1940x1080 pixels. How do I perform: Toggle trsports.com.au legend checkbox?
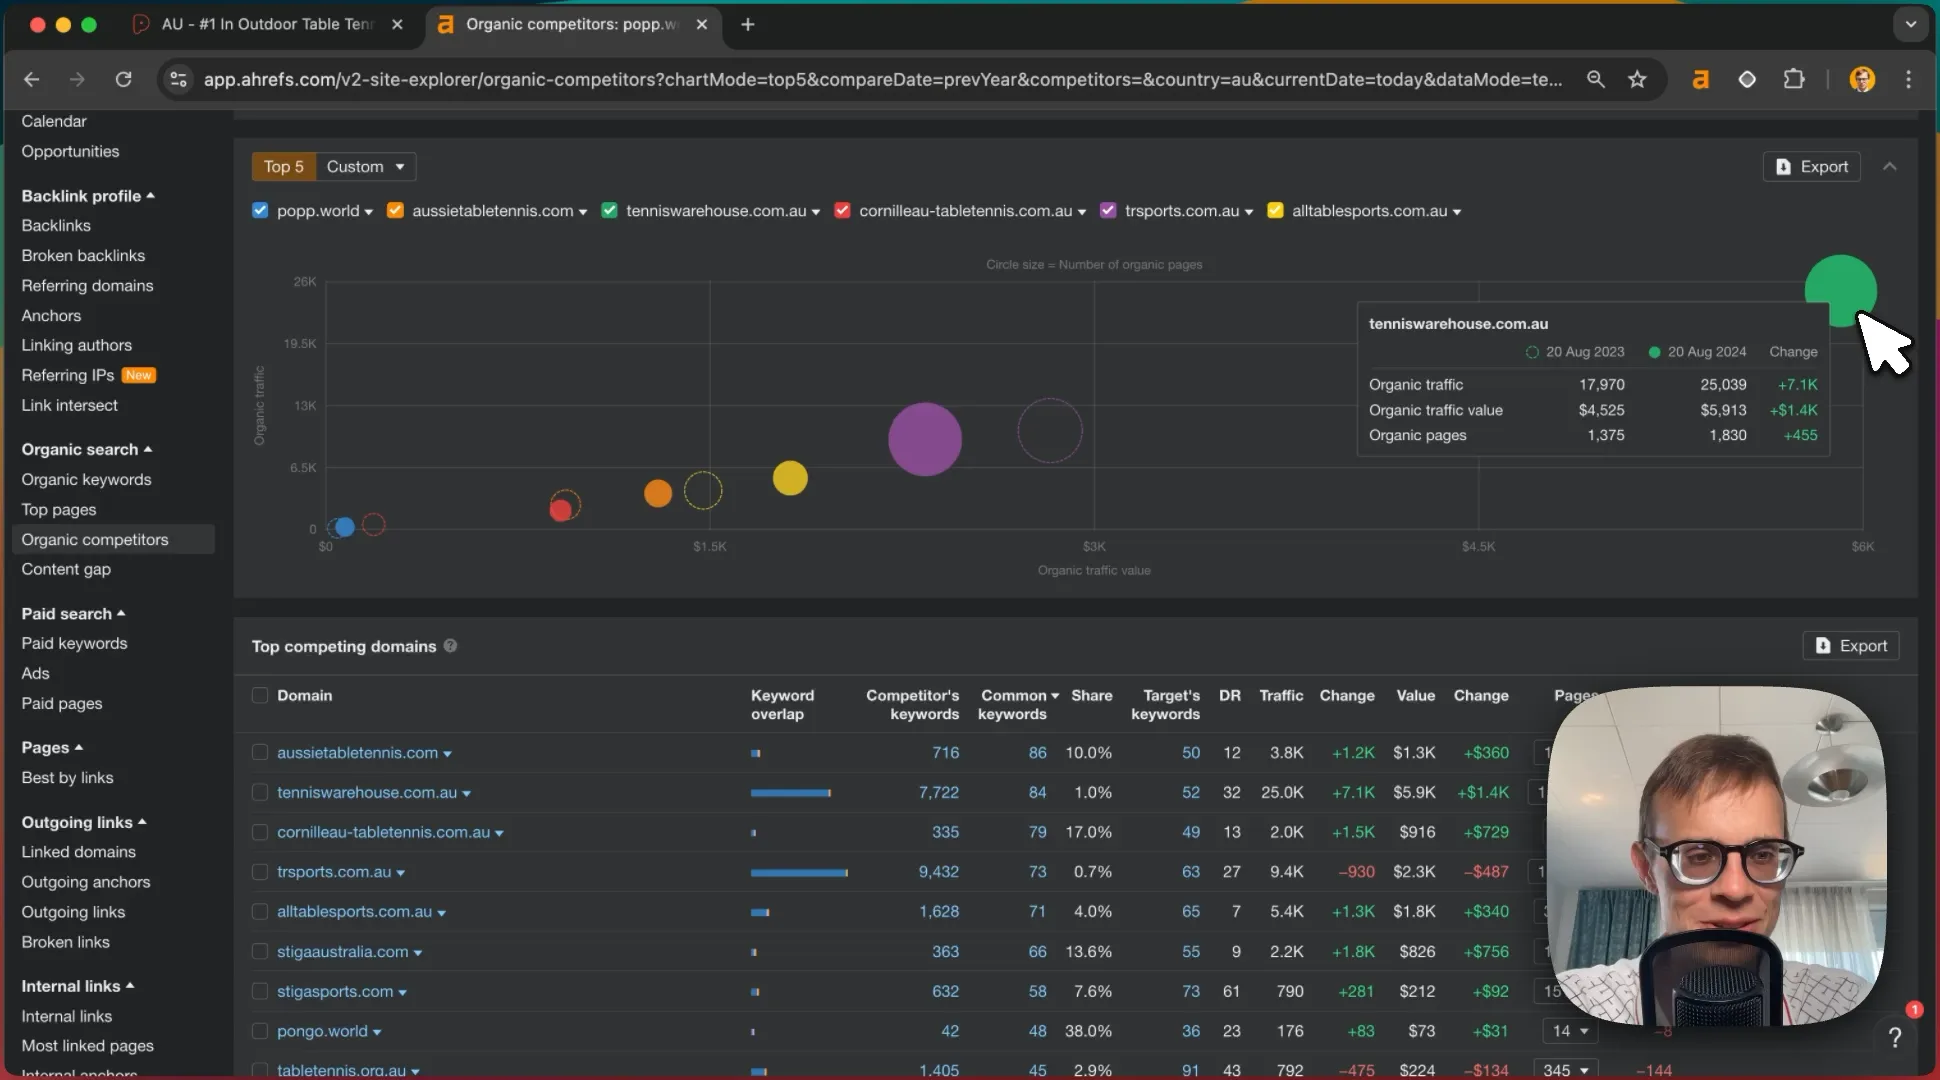[x=1108, y=210]
